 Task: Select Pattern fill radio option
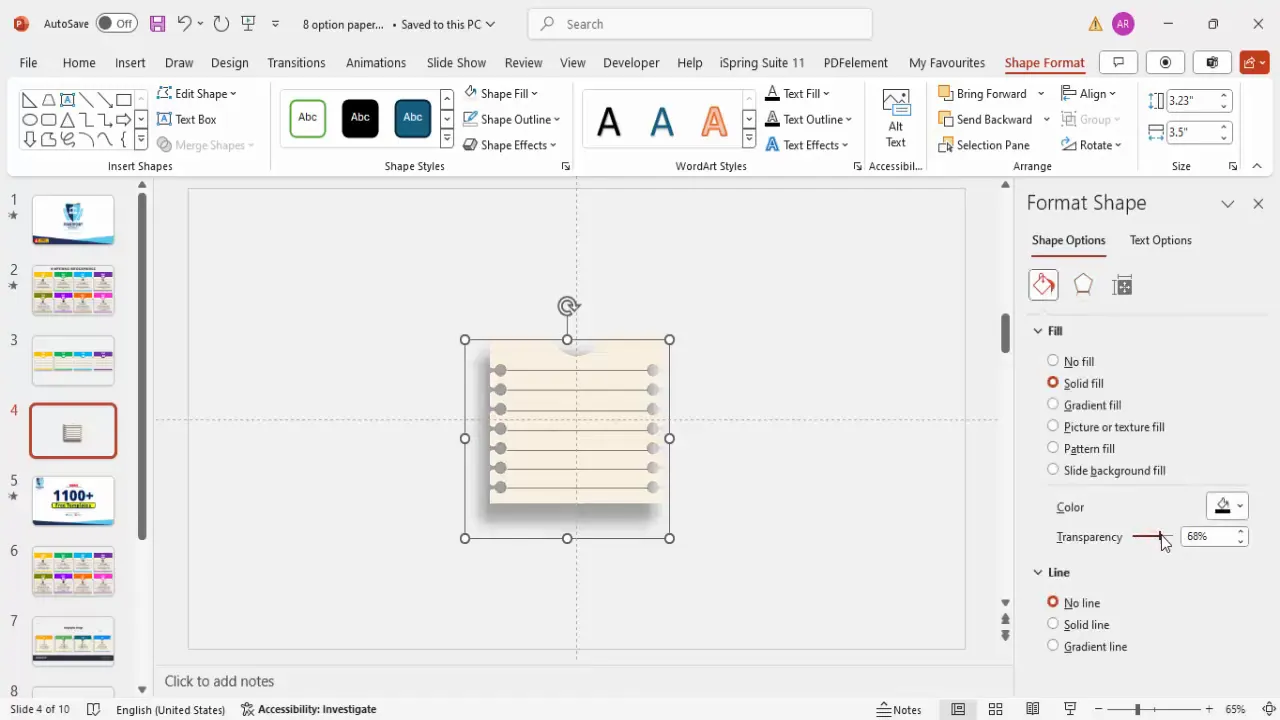click(1053, 448)
